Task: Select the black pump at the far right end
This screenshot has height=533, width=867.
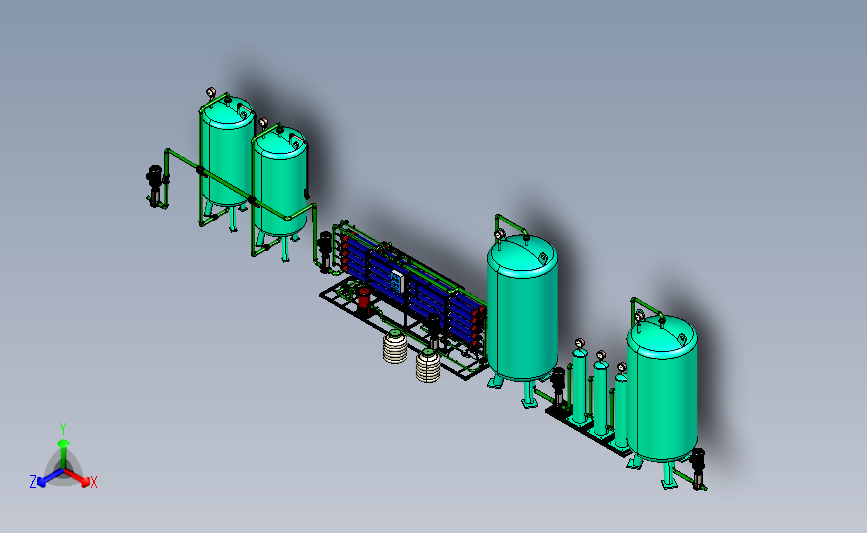Action: click(x=698, y=468)
